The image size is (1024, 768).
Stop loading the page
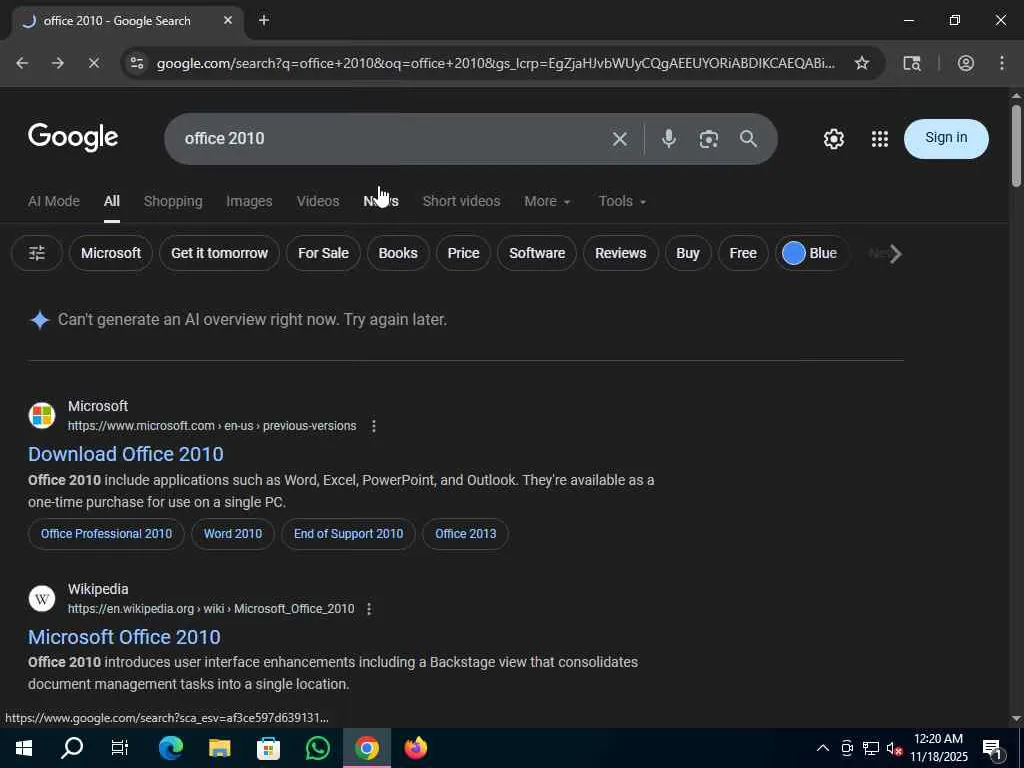pos(93,63)
